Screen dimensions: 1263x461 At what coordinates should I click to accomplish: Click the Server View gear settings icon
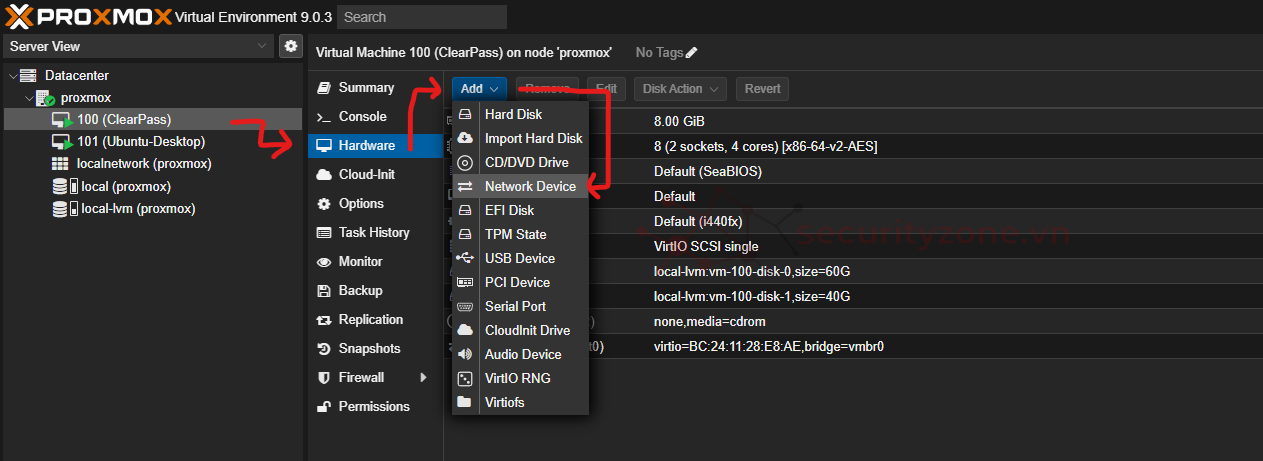(x=290, y=46)
